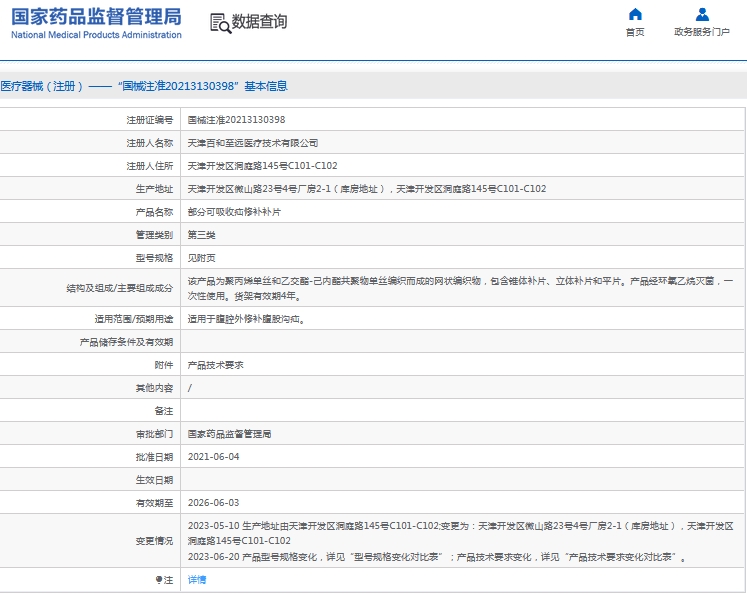747x599 pixels.
Task: Select registration number value 国械注准20213130398
Action: coord(236,120)
